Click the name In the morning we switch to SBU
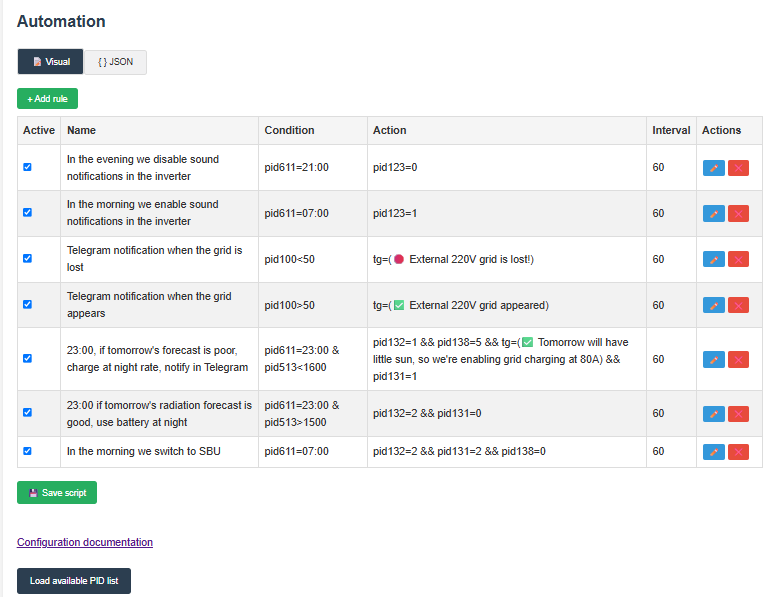The height and width of the screenshot is (597, 765). click(x=143, y=452)
